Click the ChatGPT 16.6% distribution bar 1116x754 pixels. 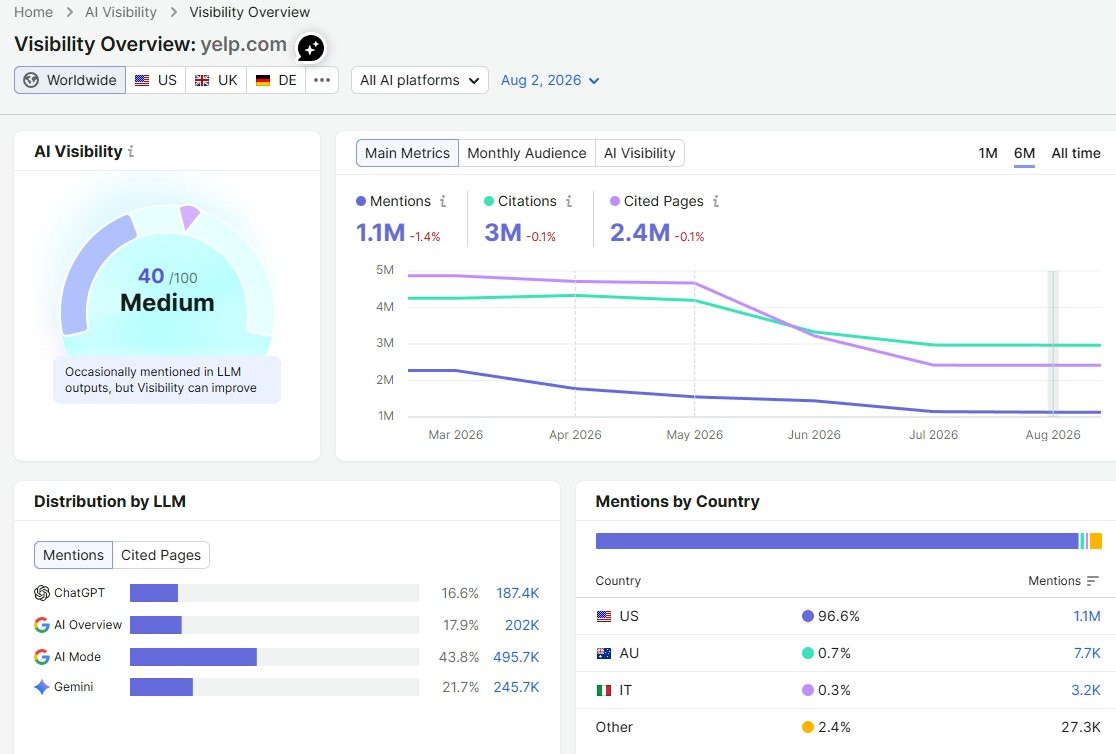pyautogui.click(x=154, y=593)
